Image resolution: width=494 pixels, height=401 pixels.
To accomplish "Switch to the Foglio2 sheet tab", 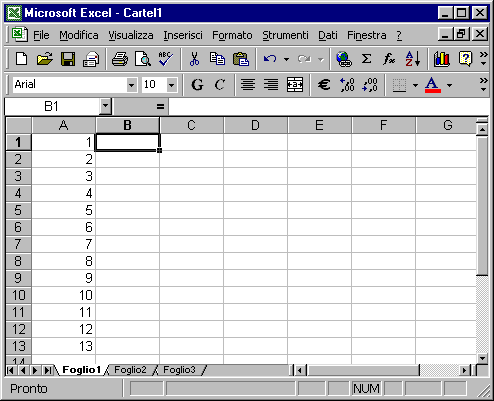I will [x=130, y=370].
